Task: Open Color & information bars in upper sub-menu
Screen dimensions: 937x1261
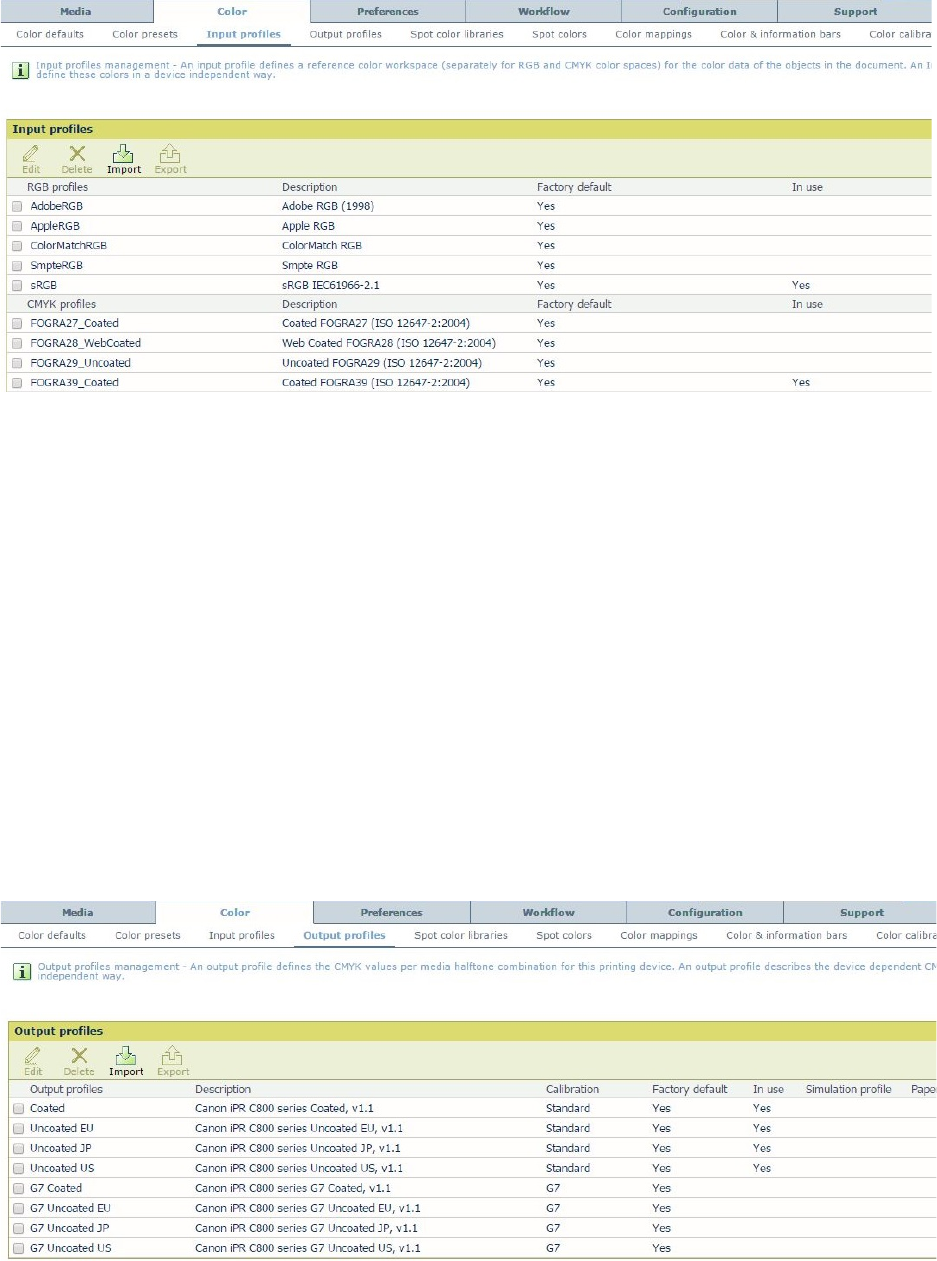Action: 781,34
